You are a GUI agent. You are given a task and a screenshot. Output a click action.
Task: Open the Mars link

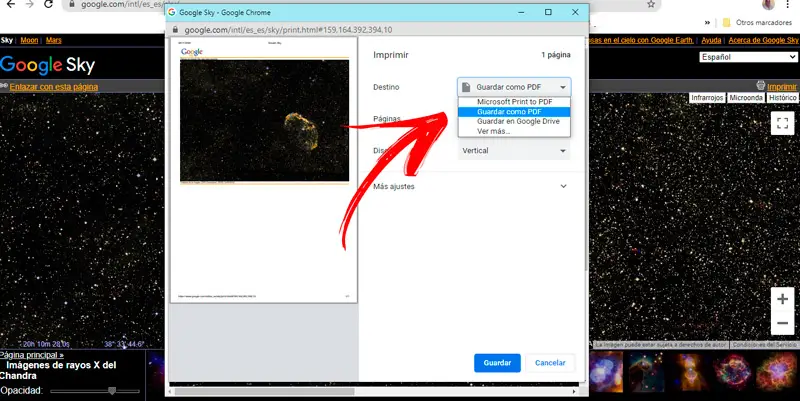(54, 40)
